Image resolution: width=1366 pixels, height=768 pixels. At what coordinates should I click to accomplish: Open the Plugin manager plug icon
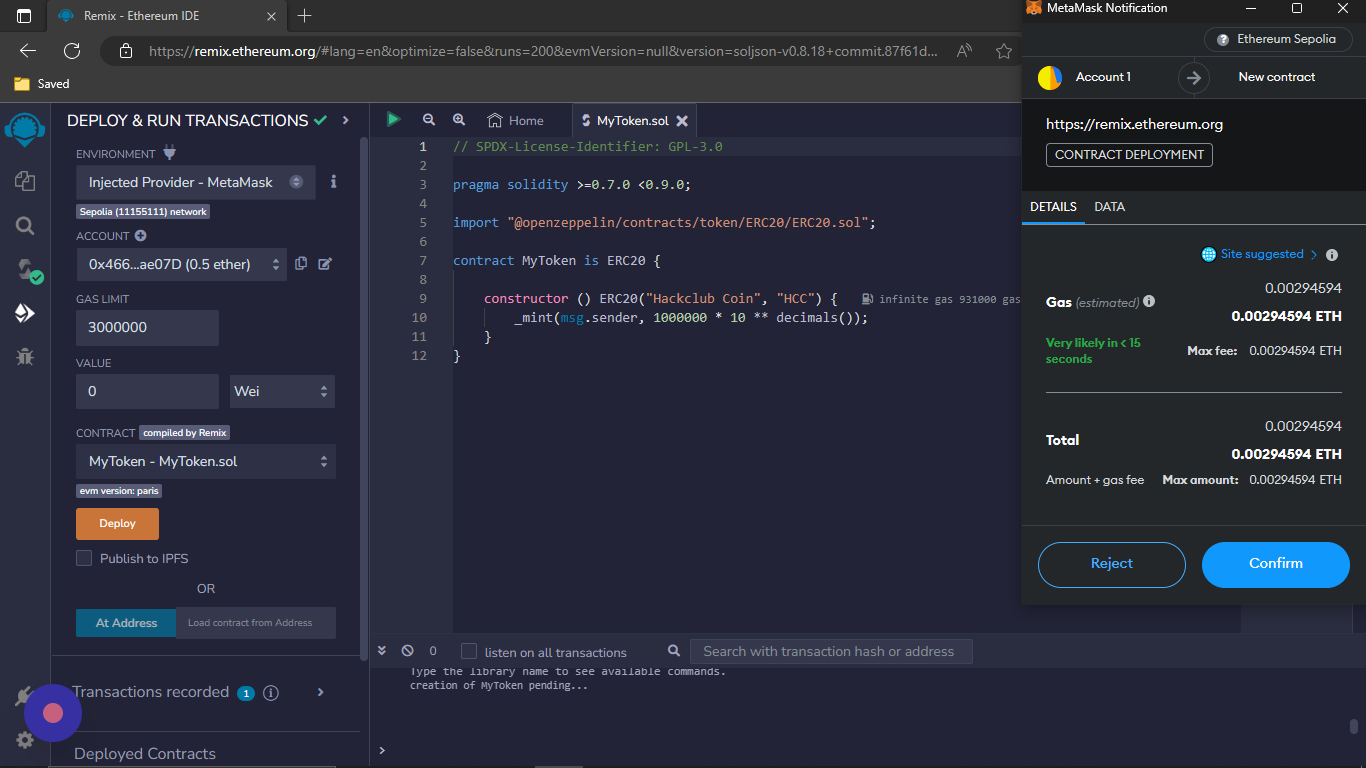coord(22,697)
